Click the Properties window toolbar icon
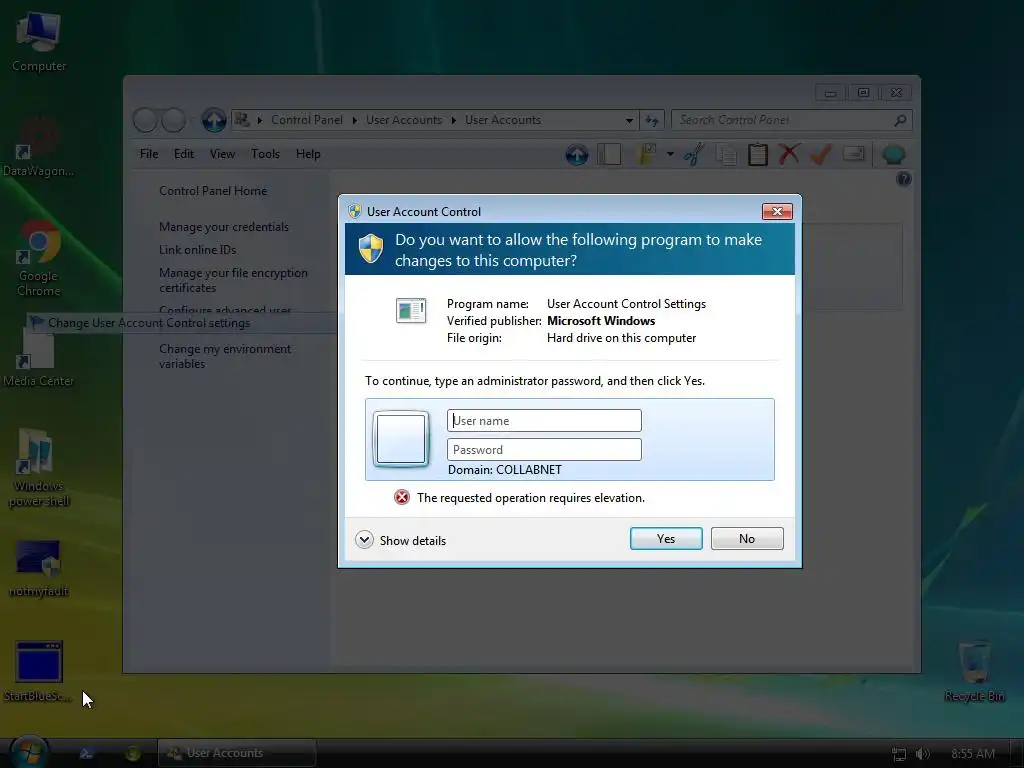The image size is (1024, 768). [x=854, y=153]
